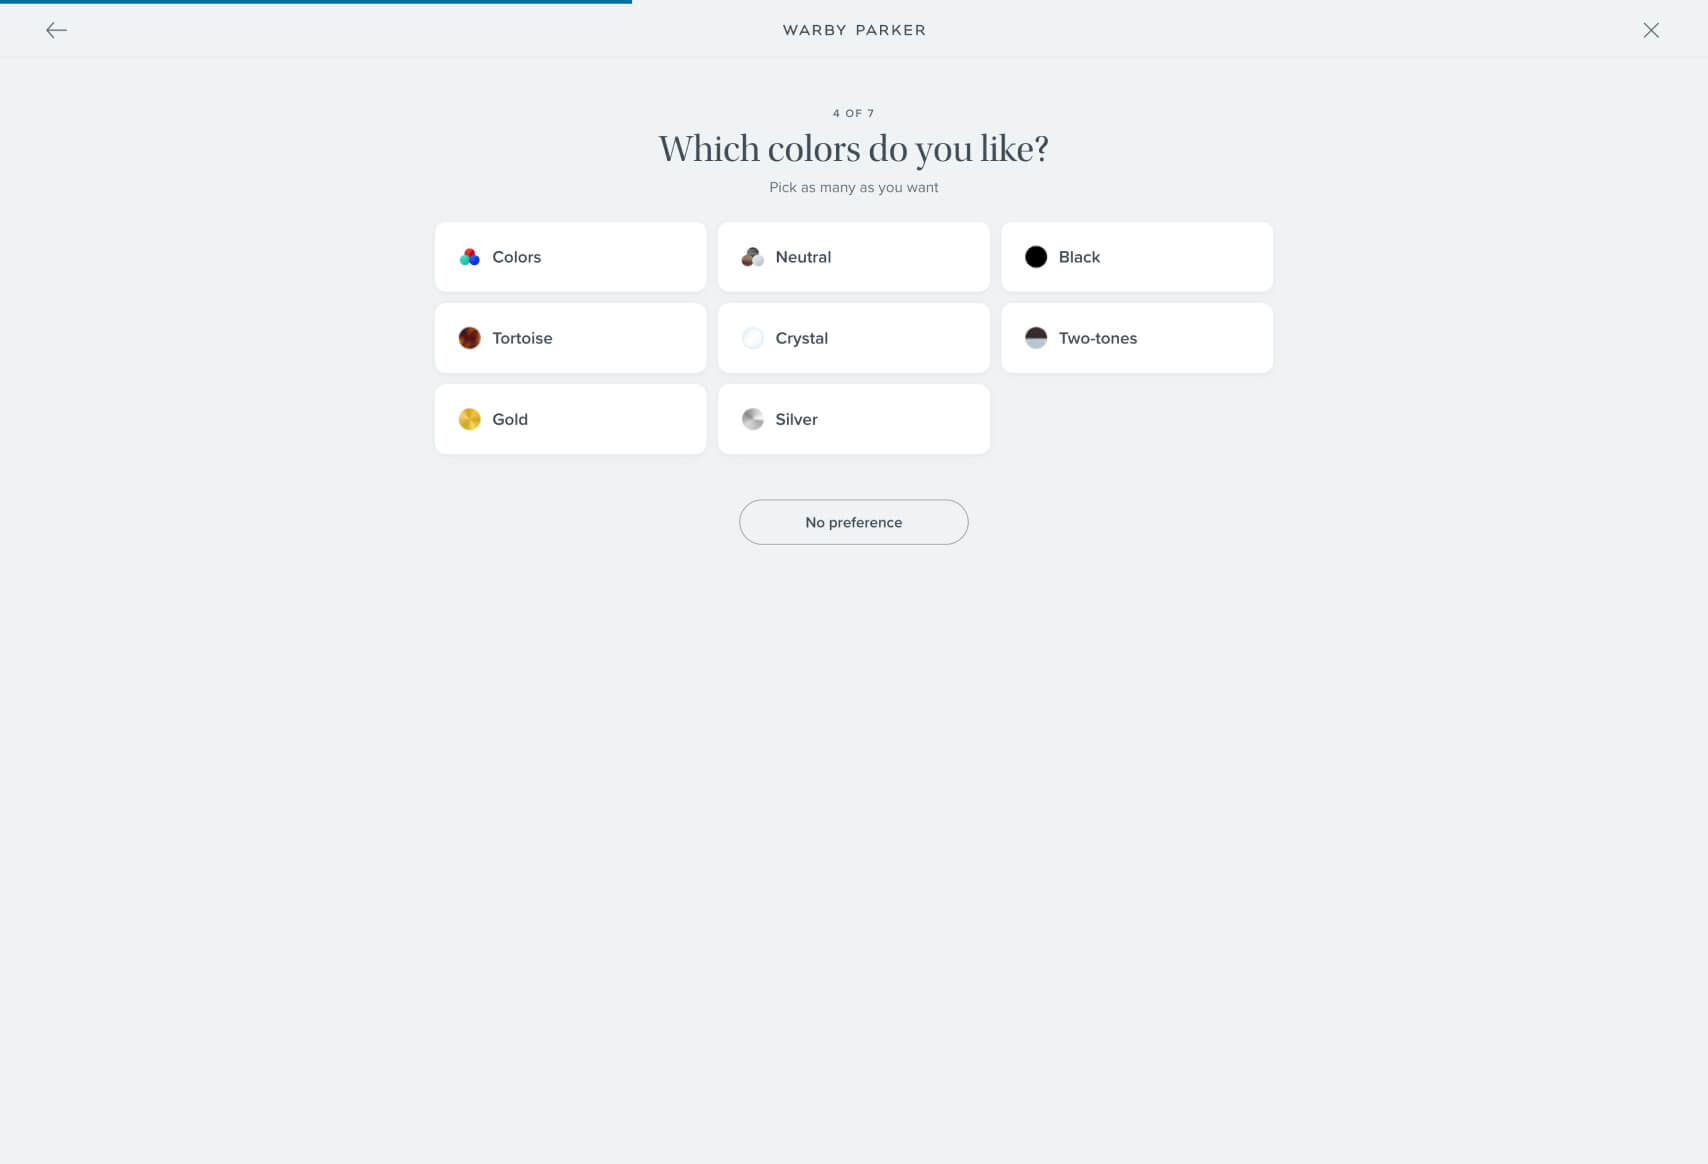Click the Warby Parker logo text
The image size is (1708, 1164).
[854, 30]
